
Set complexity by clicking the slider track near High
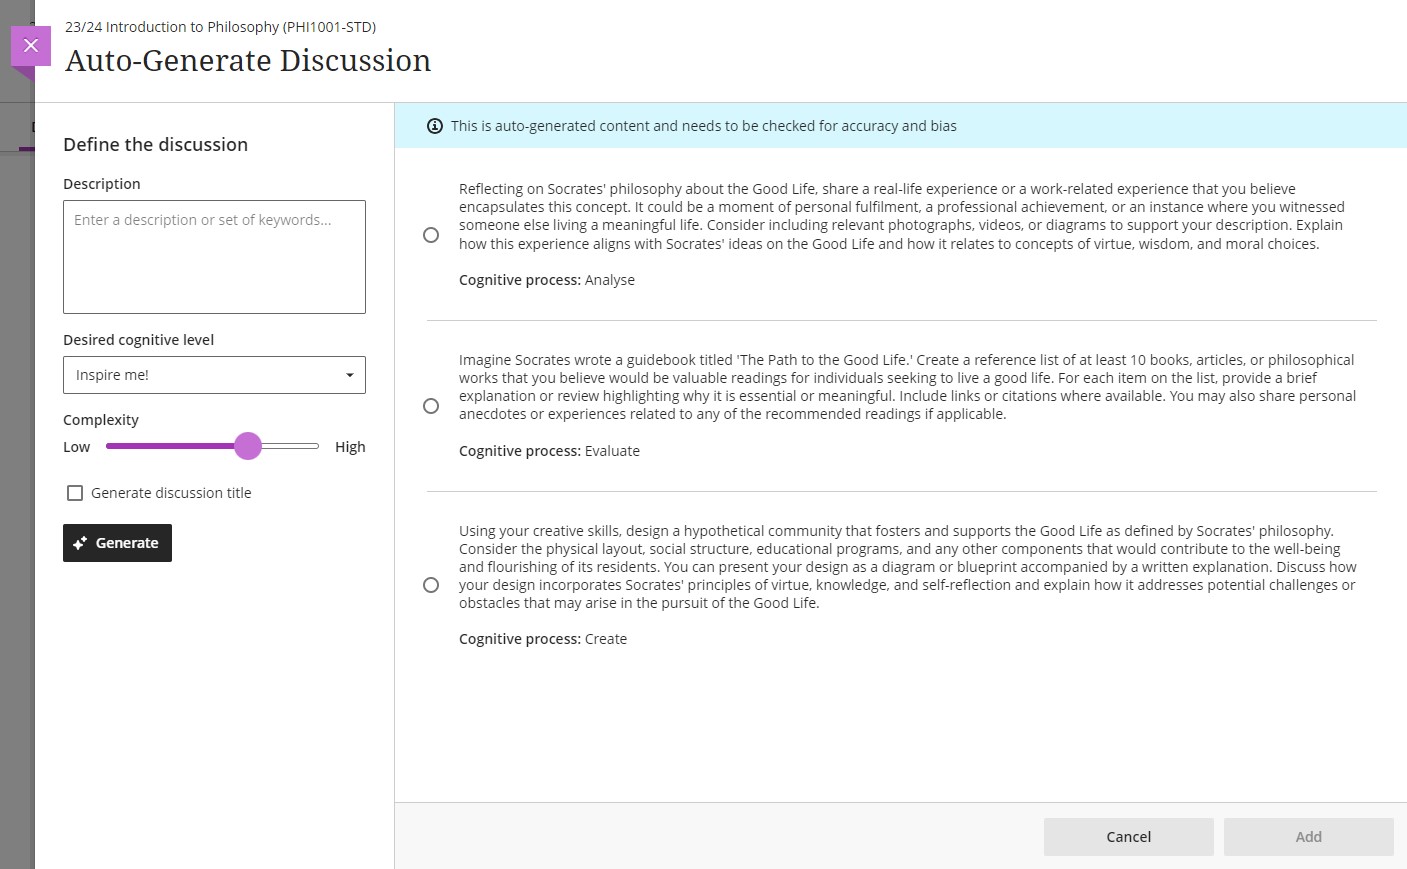305,446
